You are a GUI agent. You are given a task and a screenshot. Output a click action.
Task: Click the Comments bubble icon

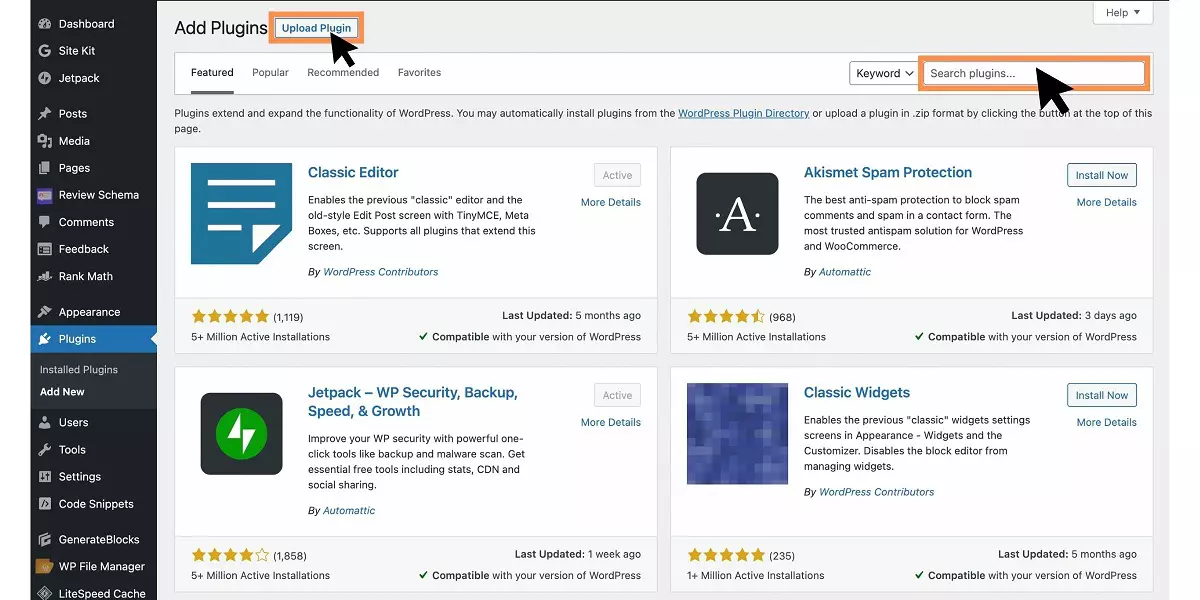pyautogui.click(x=44, y=222)
